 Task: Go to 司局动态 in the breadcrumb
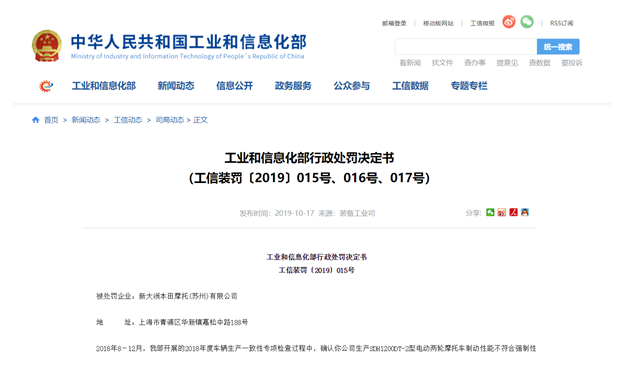pyautogui.click(x=170, y=120)
